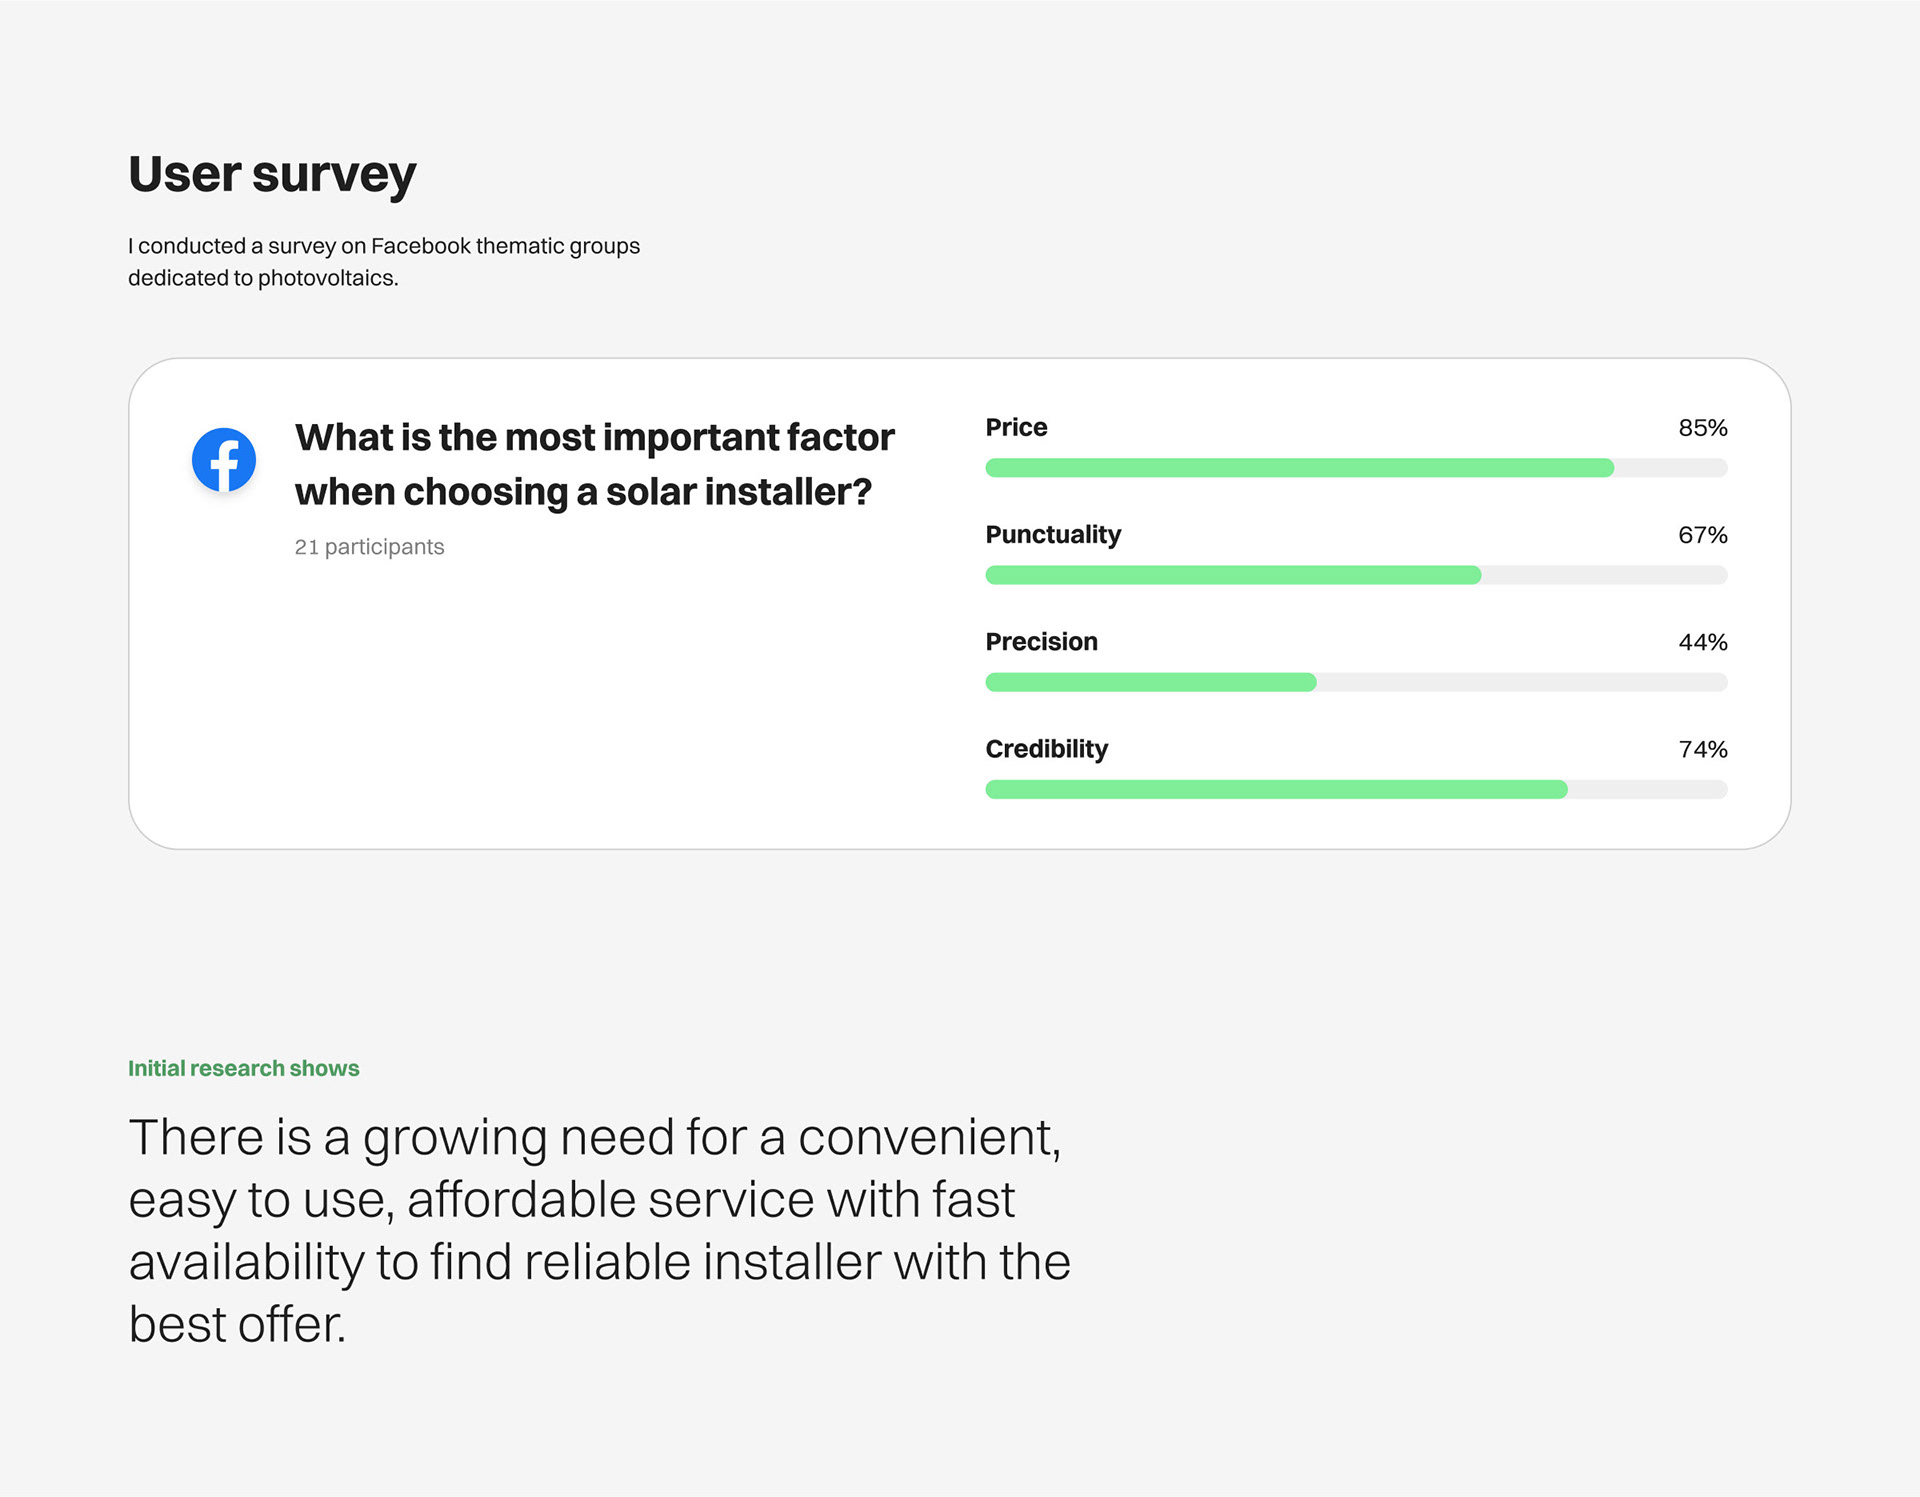Click the Punctuality progress bar

pyautogui.click(x=1232, y=575)
